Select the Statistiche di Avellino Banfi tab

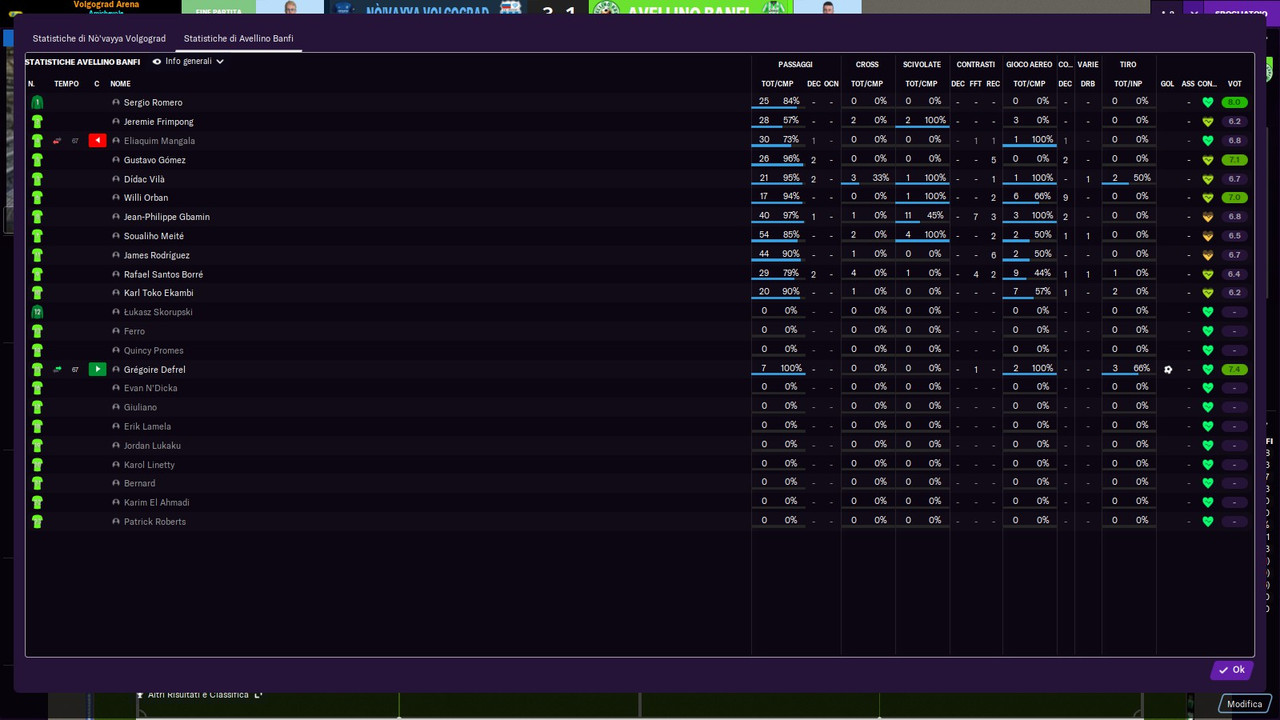pyautogui.click(x=238, y=38)
